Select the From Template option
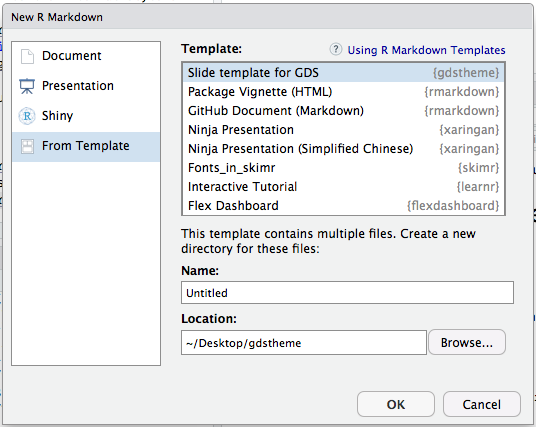 86,146
